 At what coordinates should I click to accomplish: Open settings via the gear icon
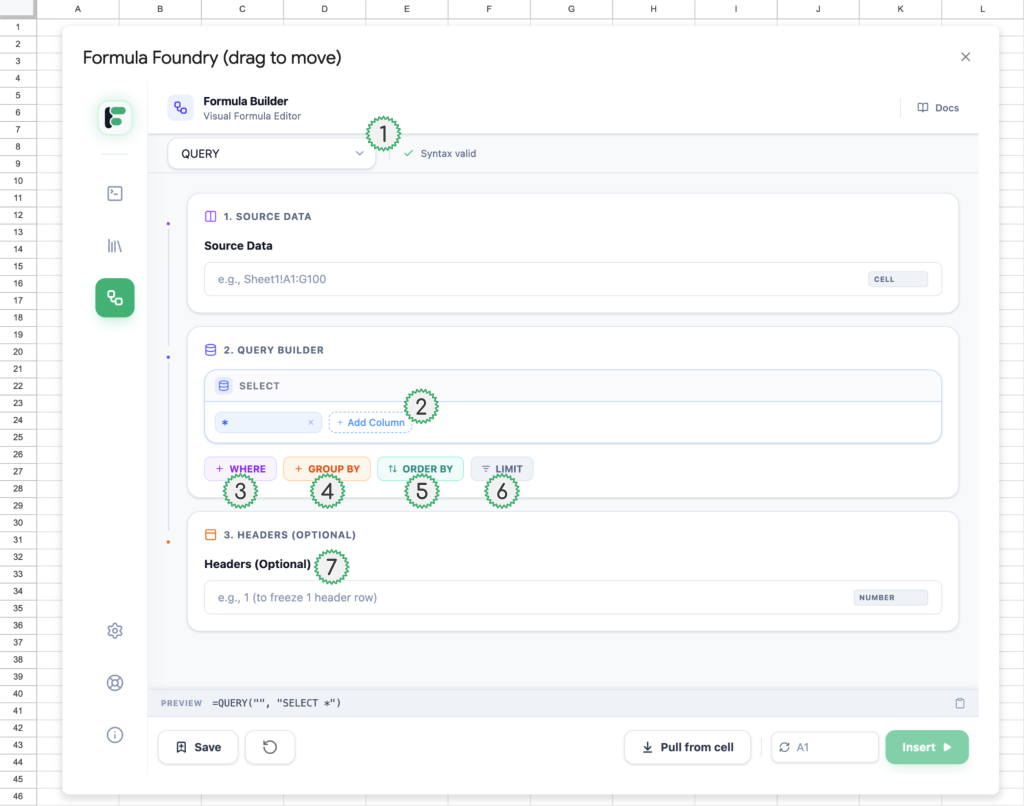click(115, 631)
